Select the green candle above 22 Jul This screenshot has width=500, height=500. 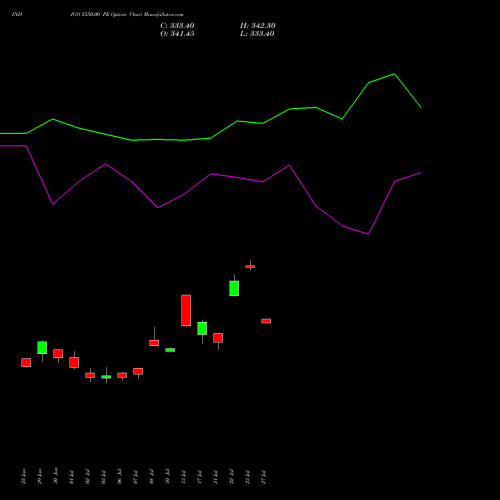[x=234, y=288]
